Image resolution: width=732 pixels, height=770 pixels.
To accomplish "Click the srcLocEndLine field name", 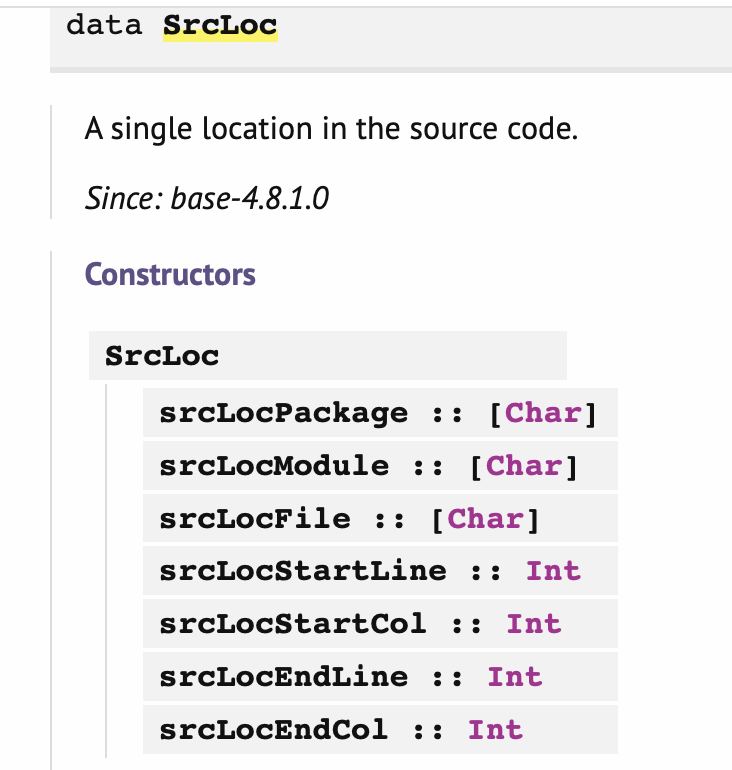I will point(283,677).
